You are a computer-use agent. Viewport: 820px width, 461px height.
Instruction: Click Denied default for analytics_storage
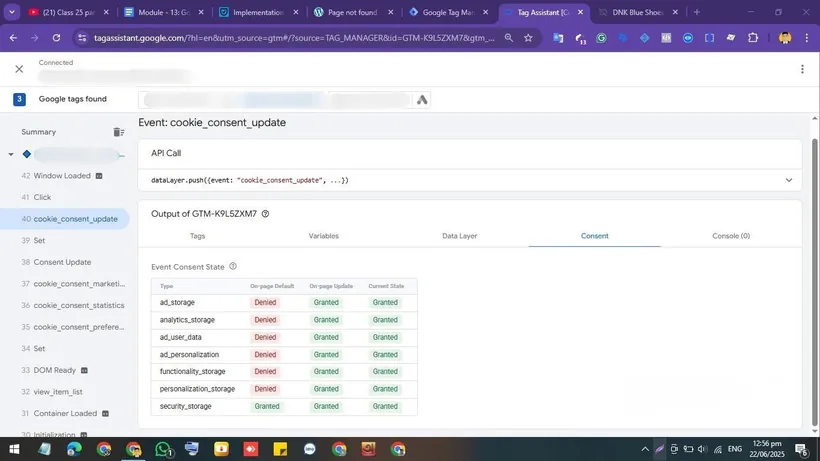(x=265, y=320)
